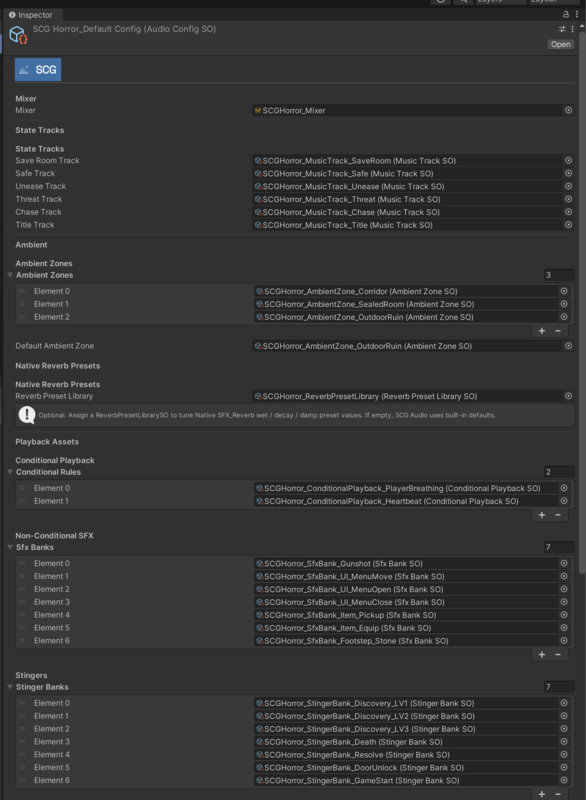Viewport: 586px width, 800px height.
Task: Open object picker for StingerBank_GameStart element
Action: [x=564, y=780]
